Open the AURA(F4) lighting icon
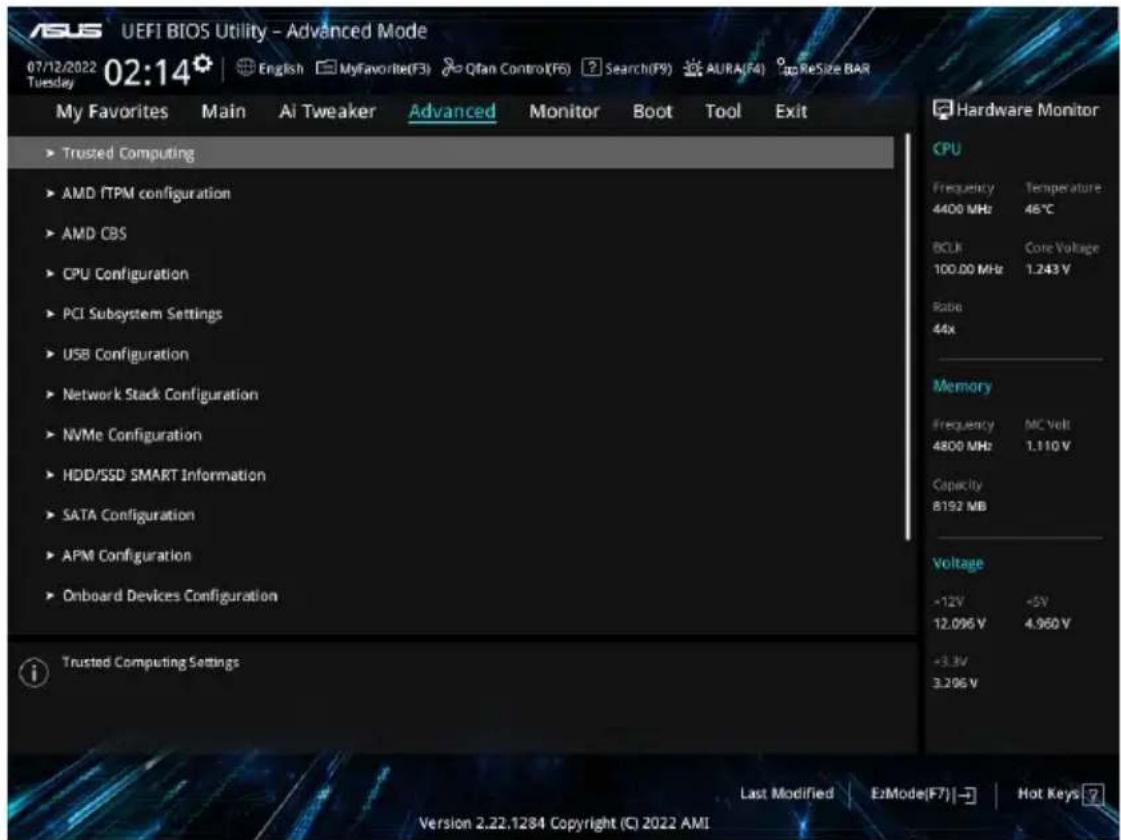The height and width of the screenshot is (840, 1121). pyautogui.click(x=693, y=68)
